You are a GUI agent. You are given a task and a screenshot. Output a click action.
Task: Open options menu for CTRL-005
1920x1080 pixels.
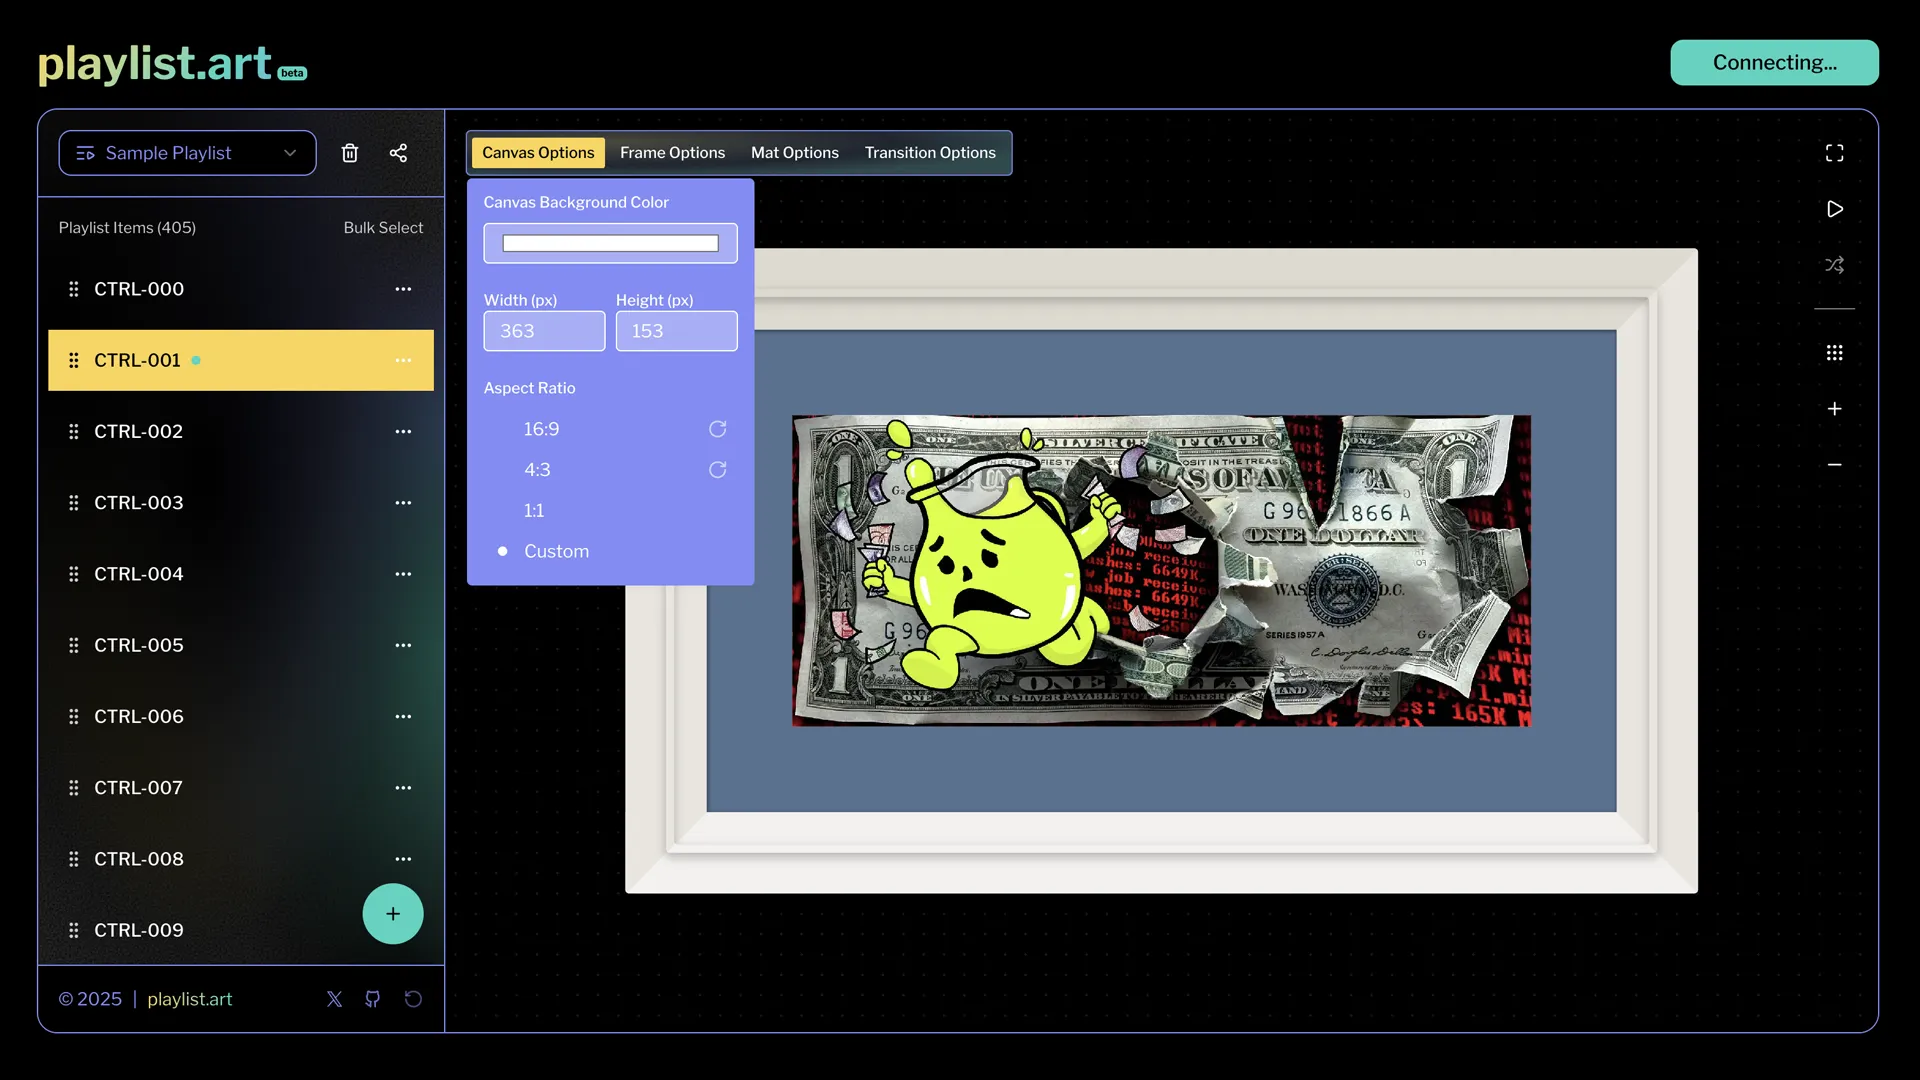pyautogui.click(x=403, y=646)
